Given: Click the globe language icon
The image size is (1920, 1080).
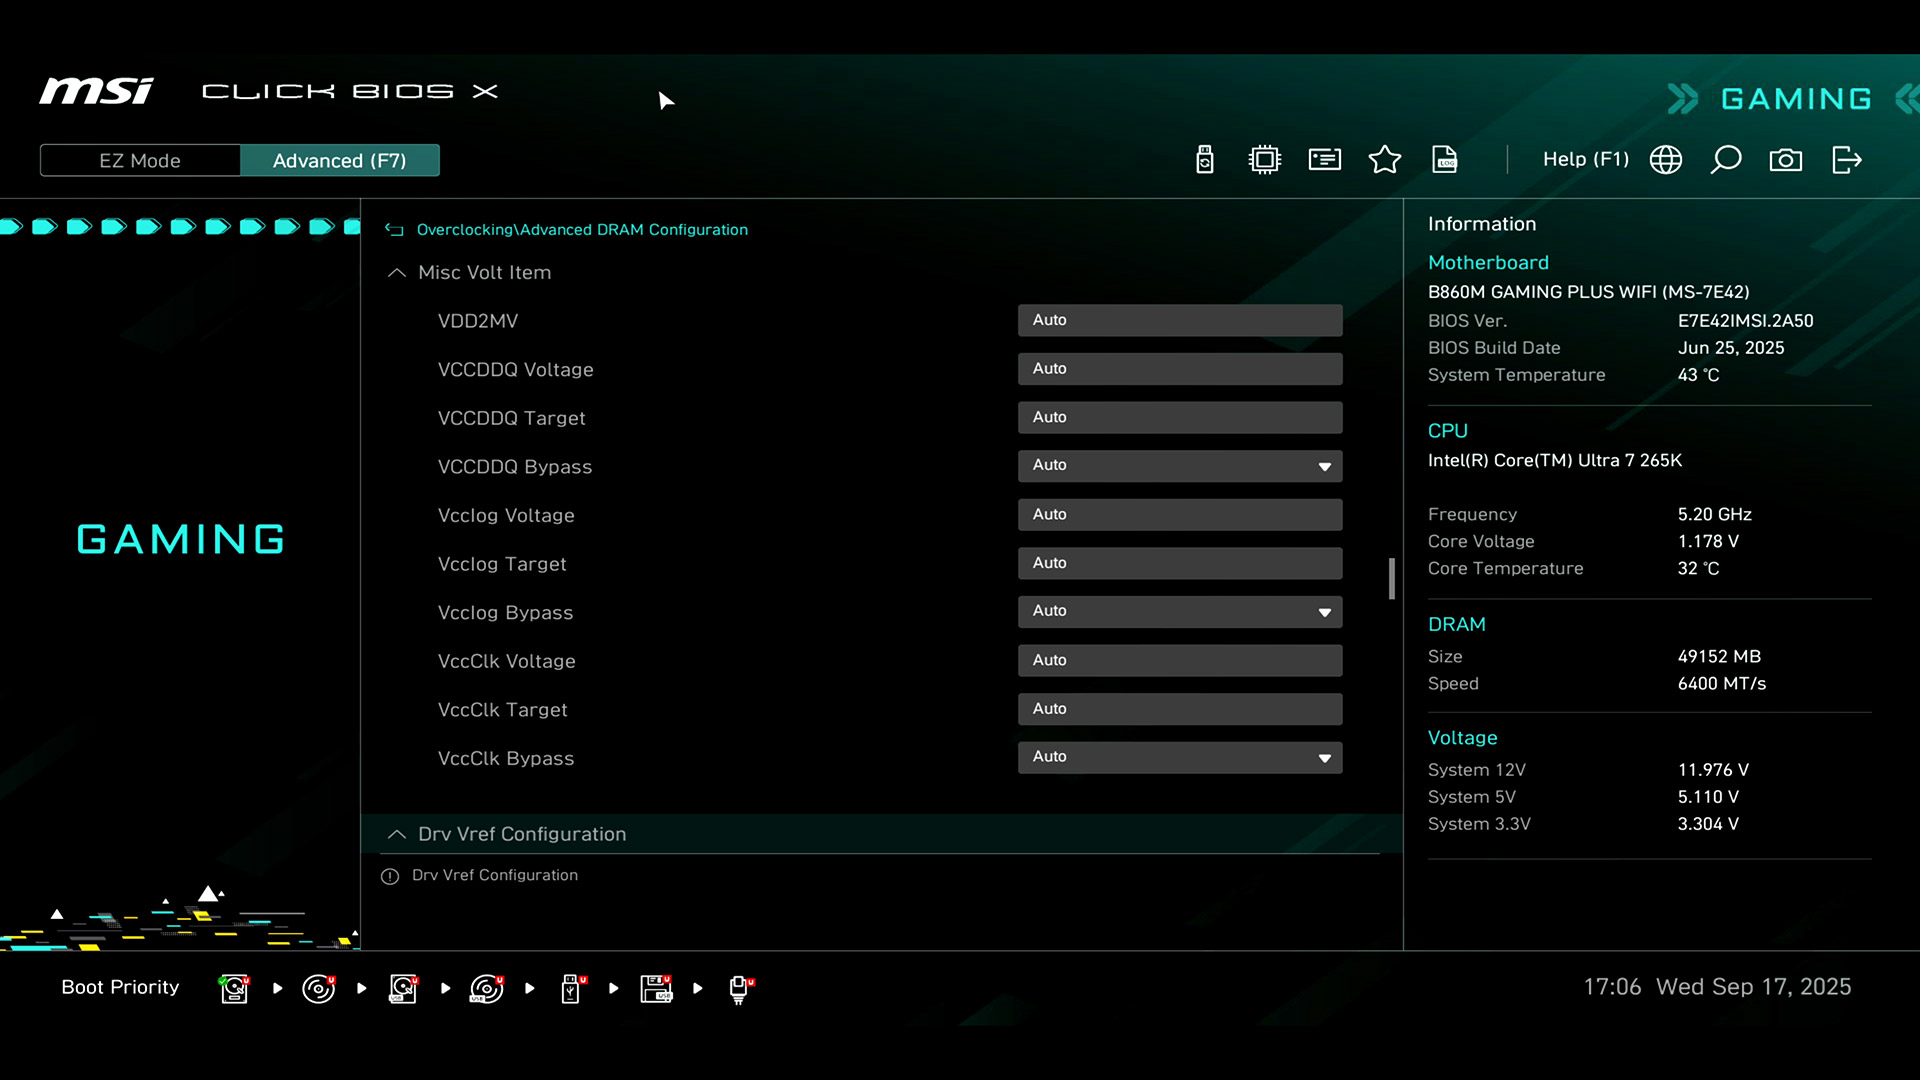Looking at the screenshot, I should point(1665,160).
